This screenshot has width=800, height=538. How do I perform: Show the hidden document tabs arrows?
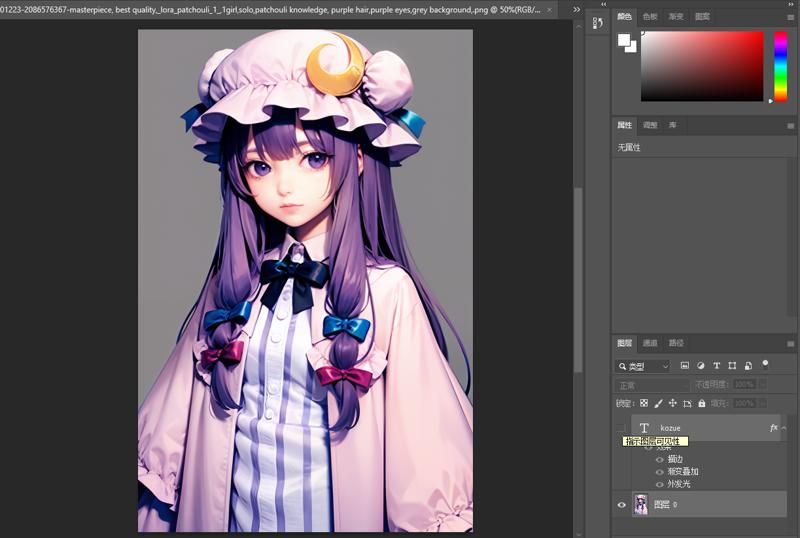pos(577,9)
